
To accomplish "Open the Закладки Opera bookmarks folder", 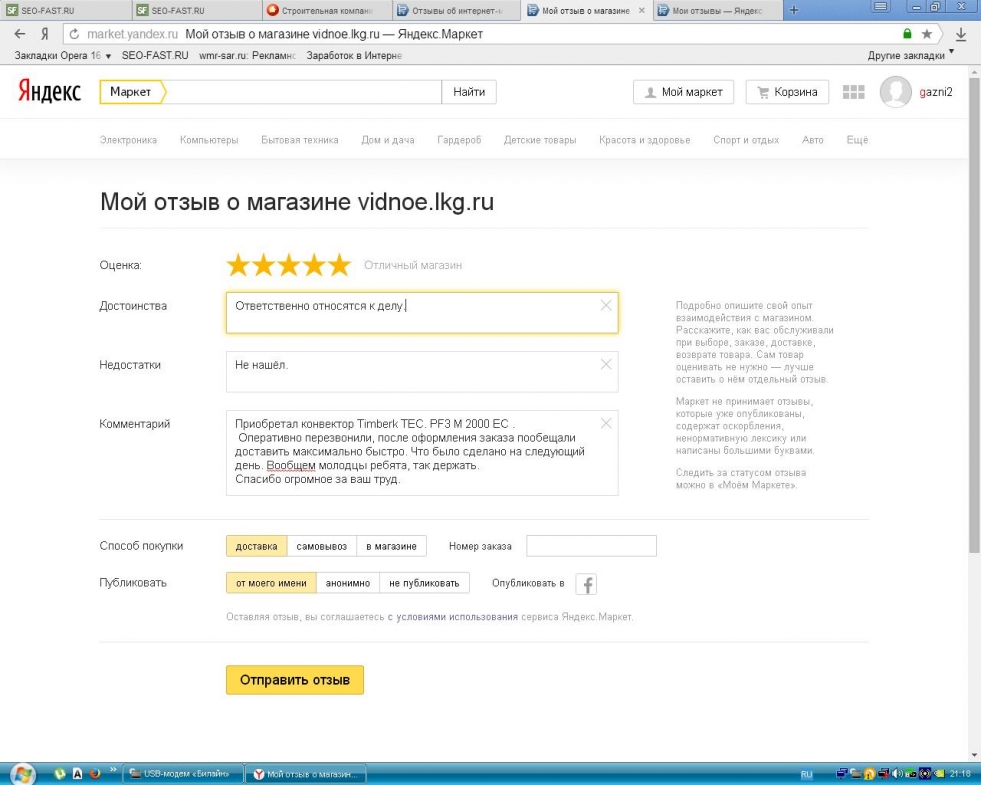I will pyautogui.click(x=62, y=55).
